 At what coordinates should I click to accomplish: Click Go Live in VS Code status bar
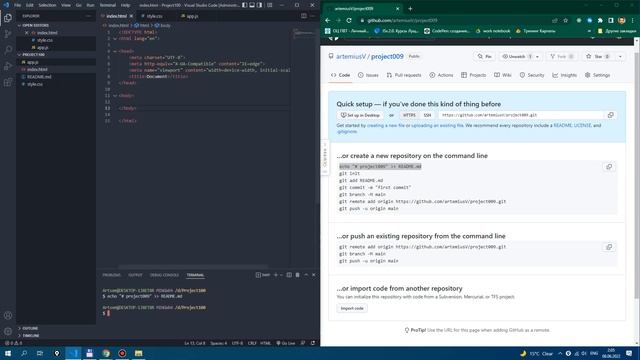285,343
